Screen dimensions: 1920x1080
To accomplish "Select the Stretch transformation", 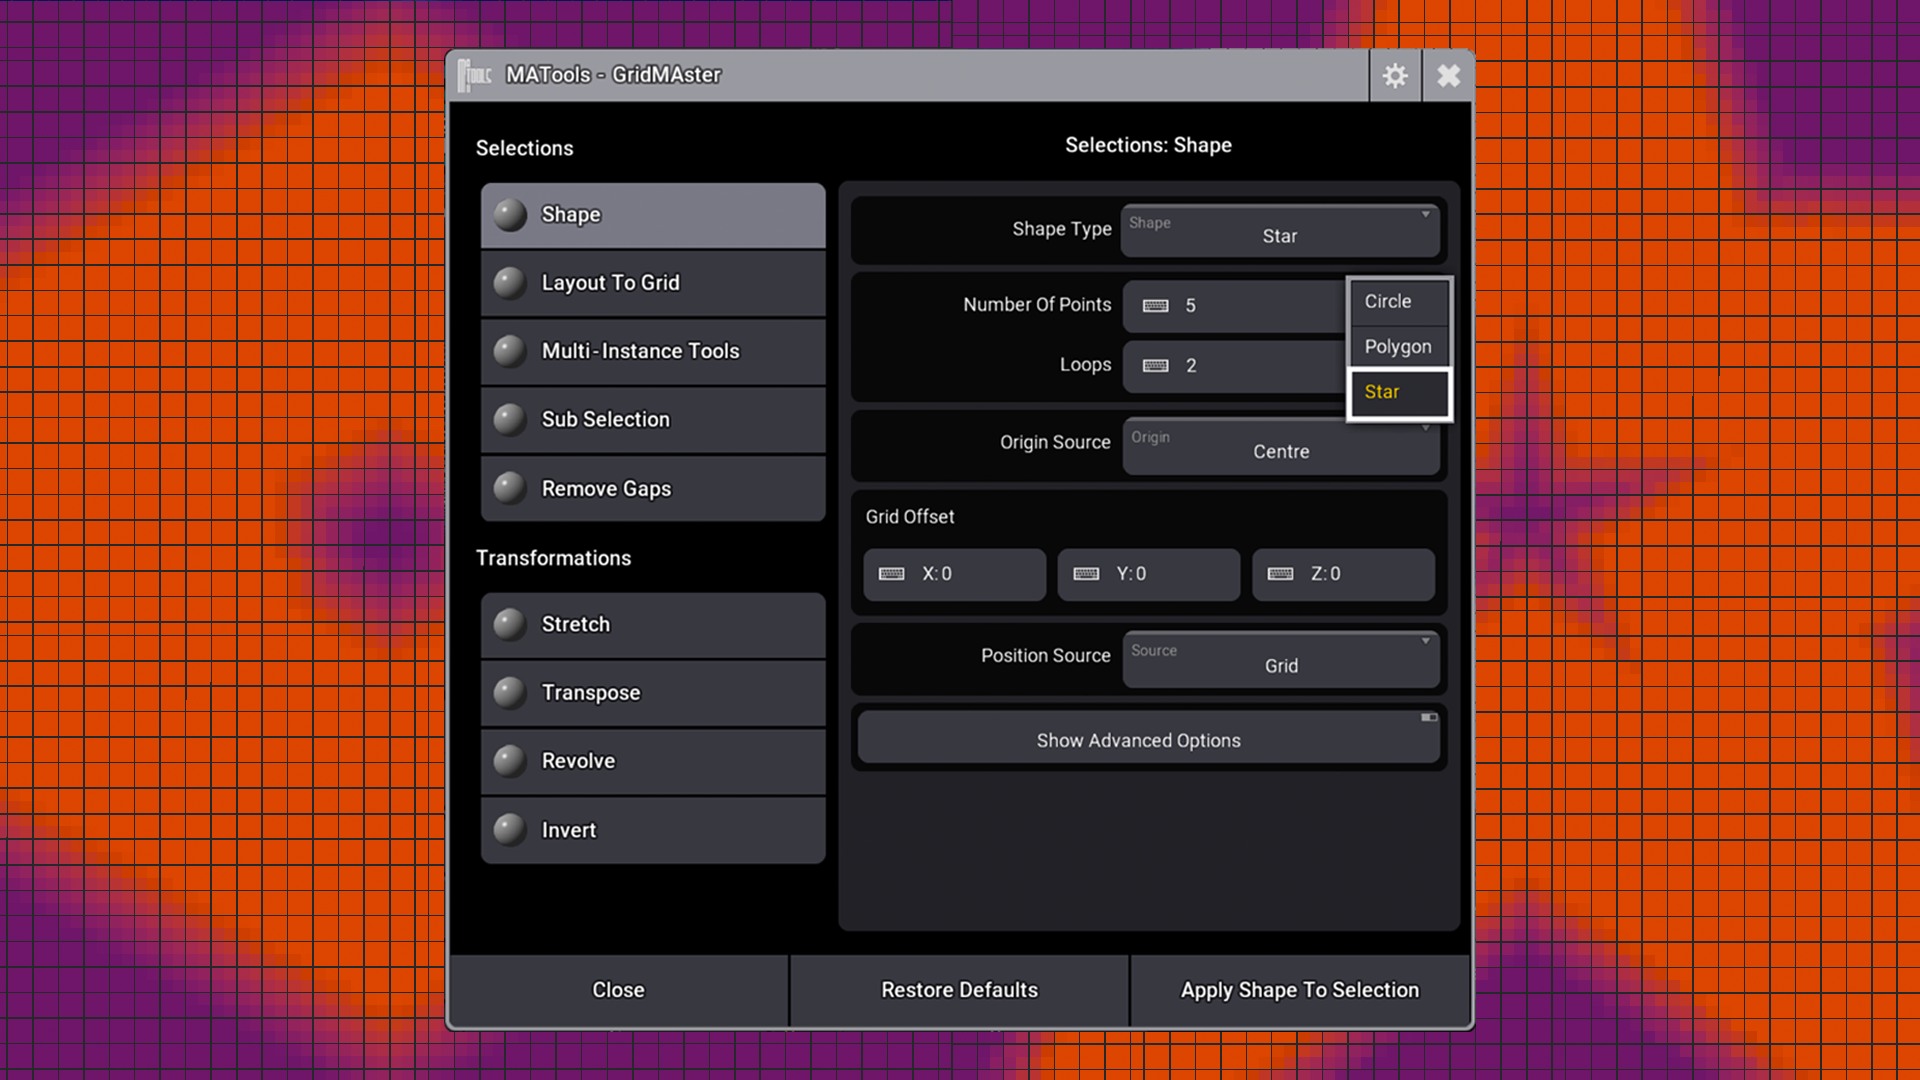I will (x=653, y=624).
